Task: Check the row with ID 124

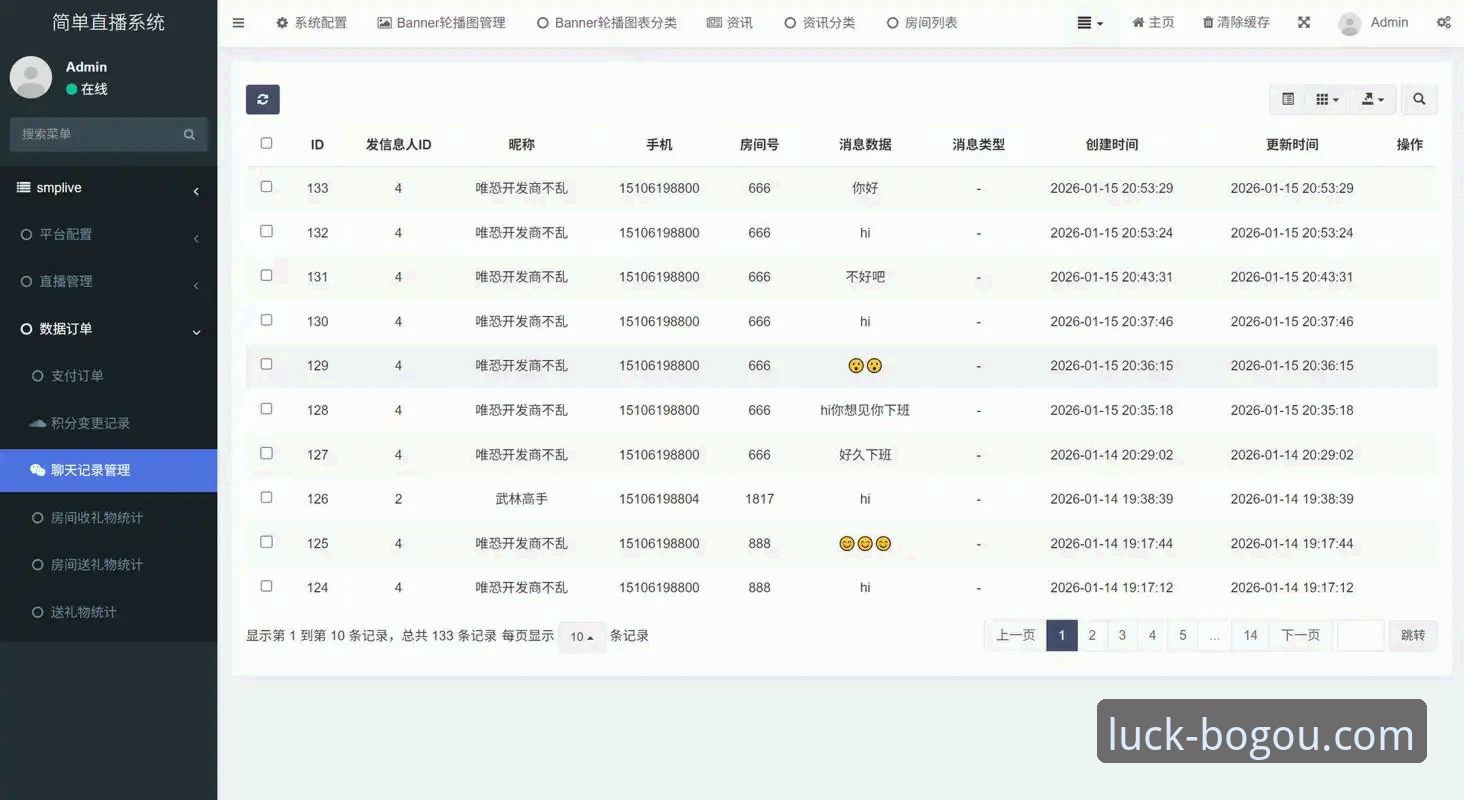Action: pos(266,586)
